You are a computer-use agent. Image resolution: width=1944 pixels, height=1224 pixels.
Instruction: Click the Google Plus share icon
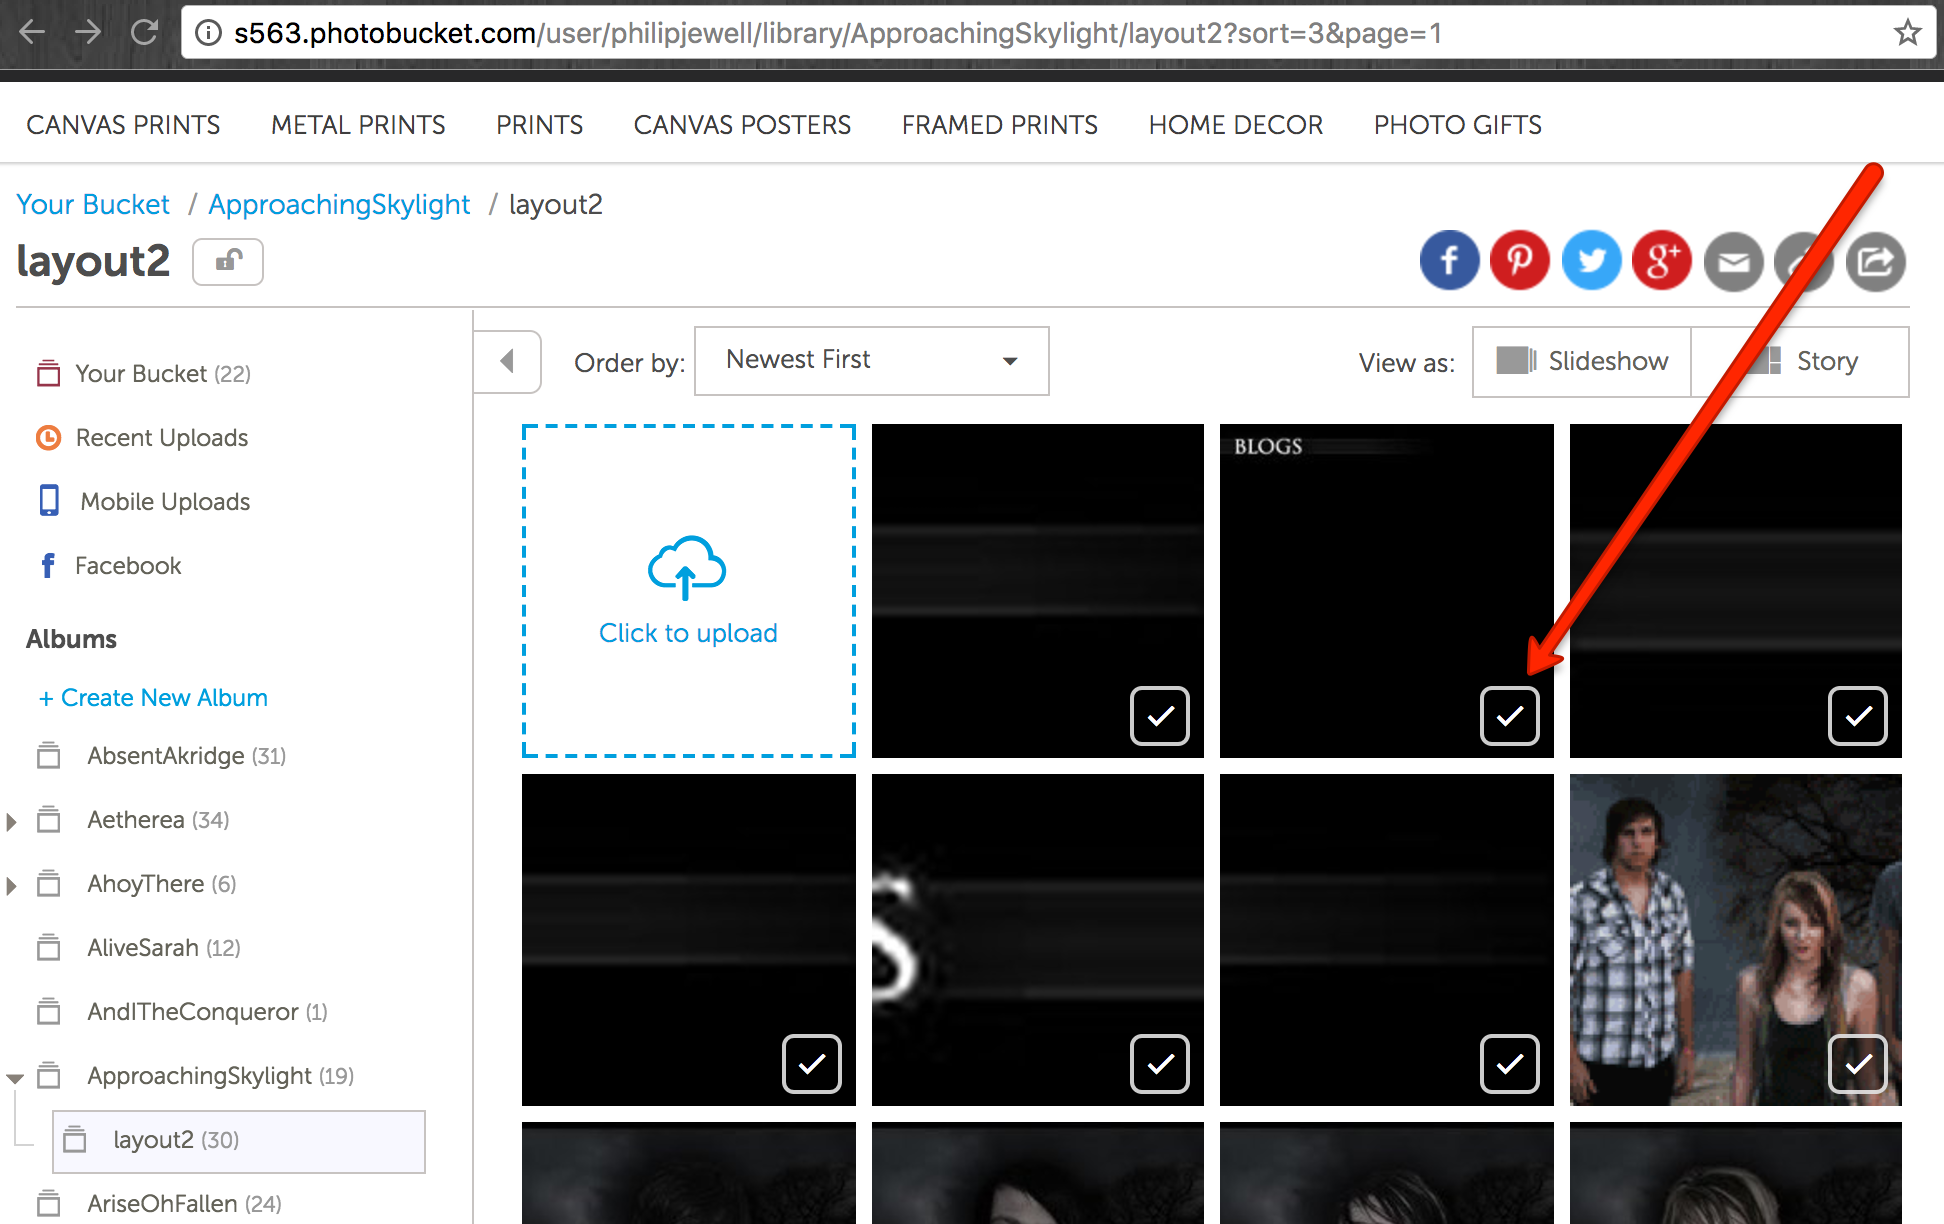[x=1661, y=261]
